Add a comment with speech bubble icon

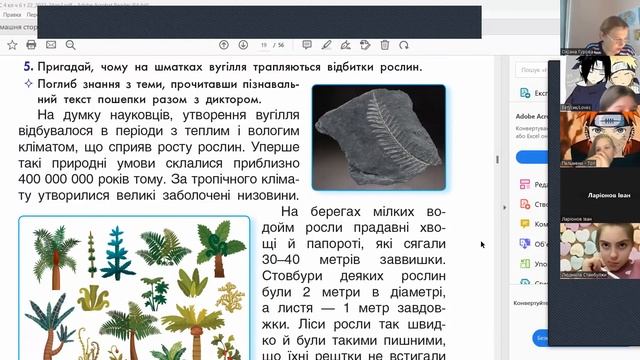(x=307, y=45)
